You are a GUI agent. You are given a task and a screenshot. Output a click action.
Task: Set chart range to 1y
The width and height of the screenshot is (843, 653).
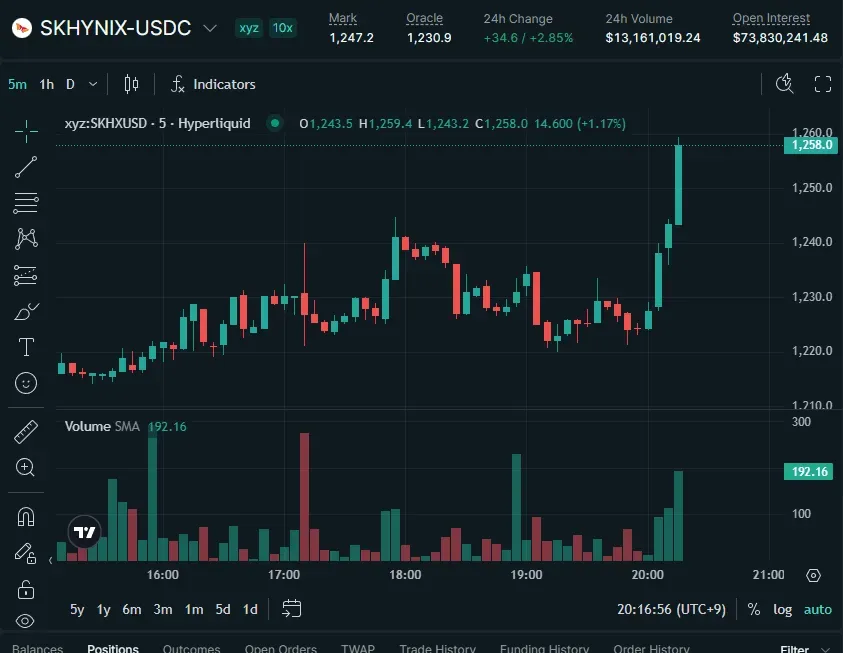103,609
